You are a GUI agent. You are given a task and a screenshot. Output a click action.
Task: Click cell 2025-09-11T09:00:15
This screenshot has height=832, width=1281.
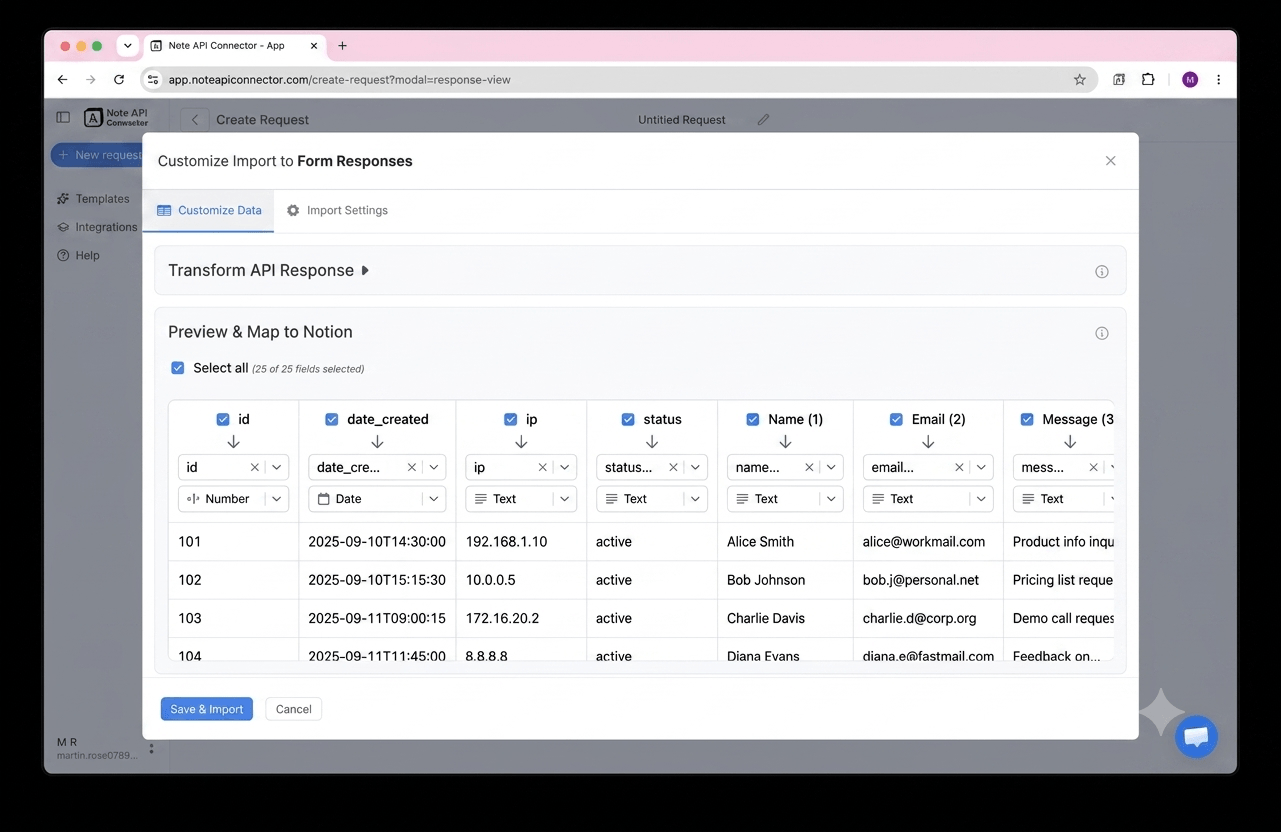(x=377, y=618)
